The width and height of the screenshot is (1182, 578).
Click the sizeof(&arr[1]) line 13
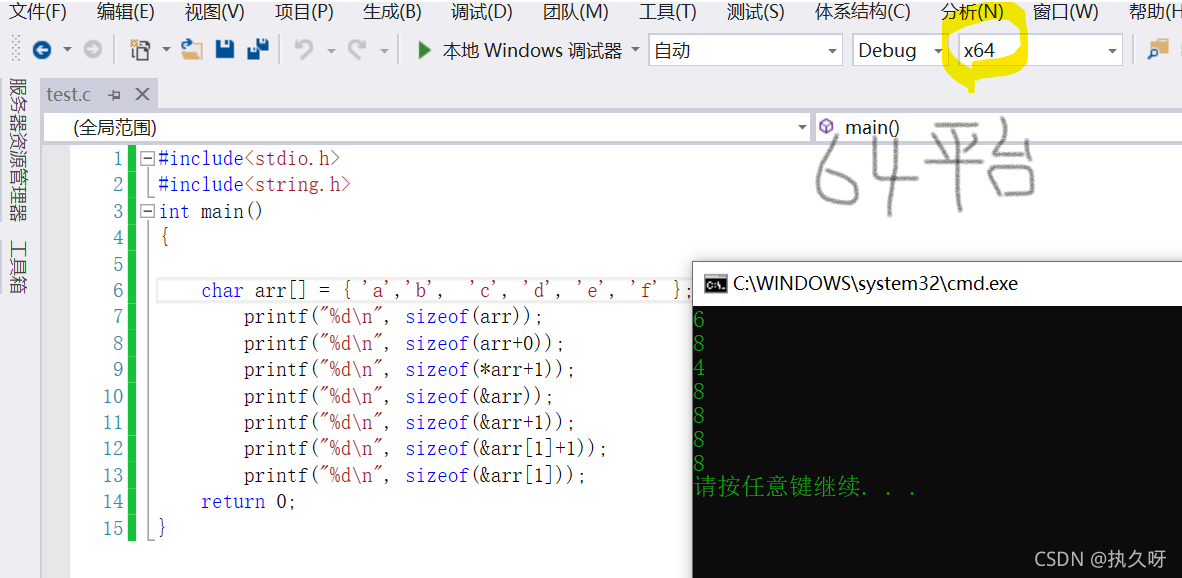coord(414,476)
